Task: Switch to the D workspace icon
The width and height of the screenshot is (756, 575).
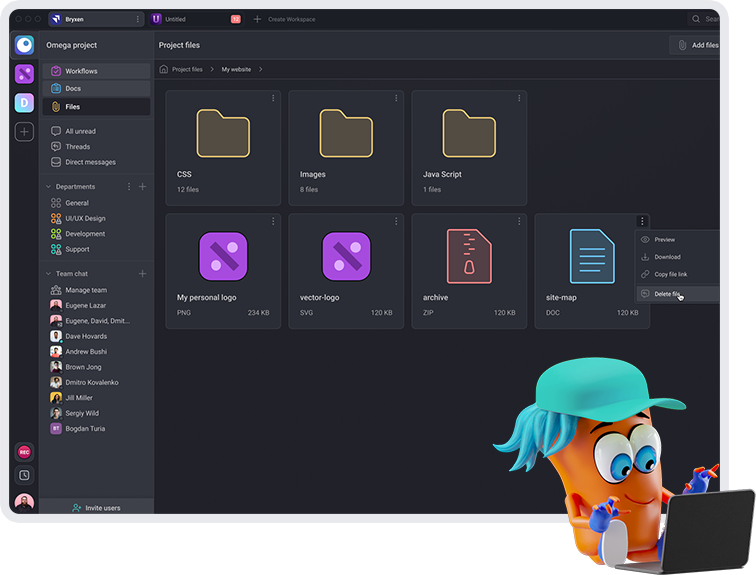Action: tap(24, 103)
